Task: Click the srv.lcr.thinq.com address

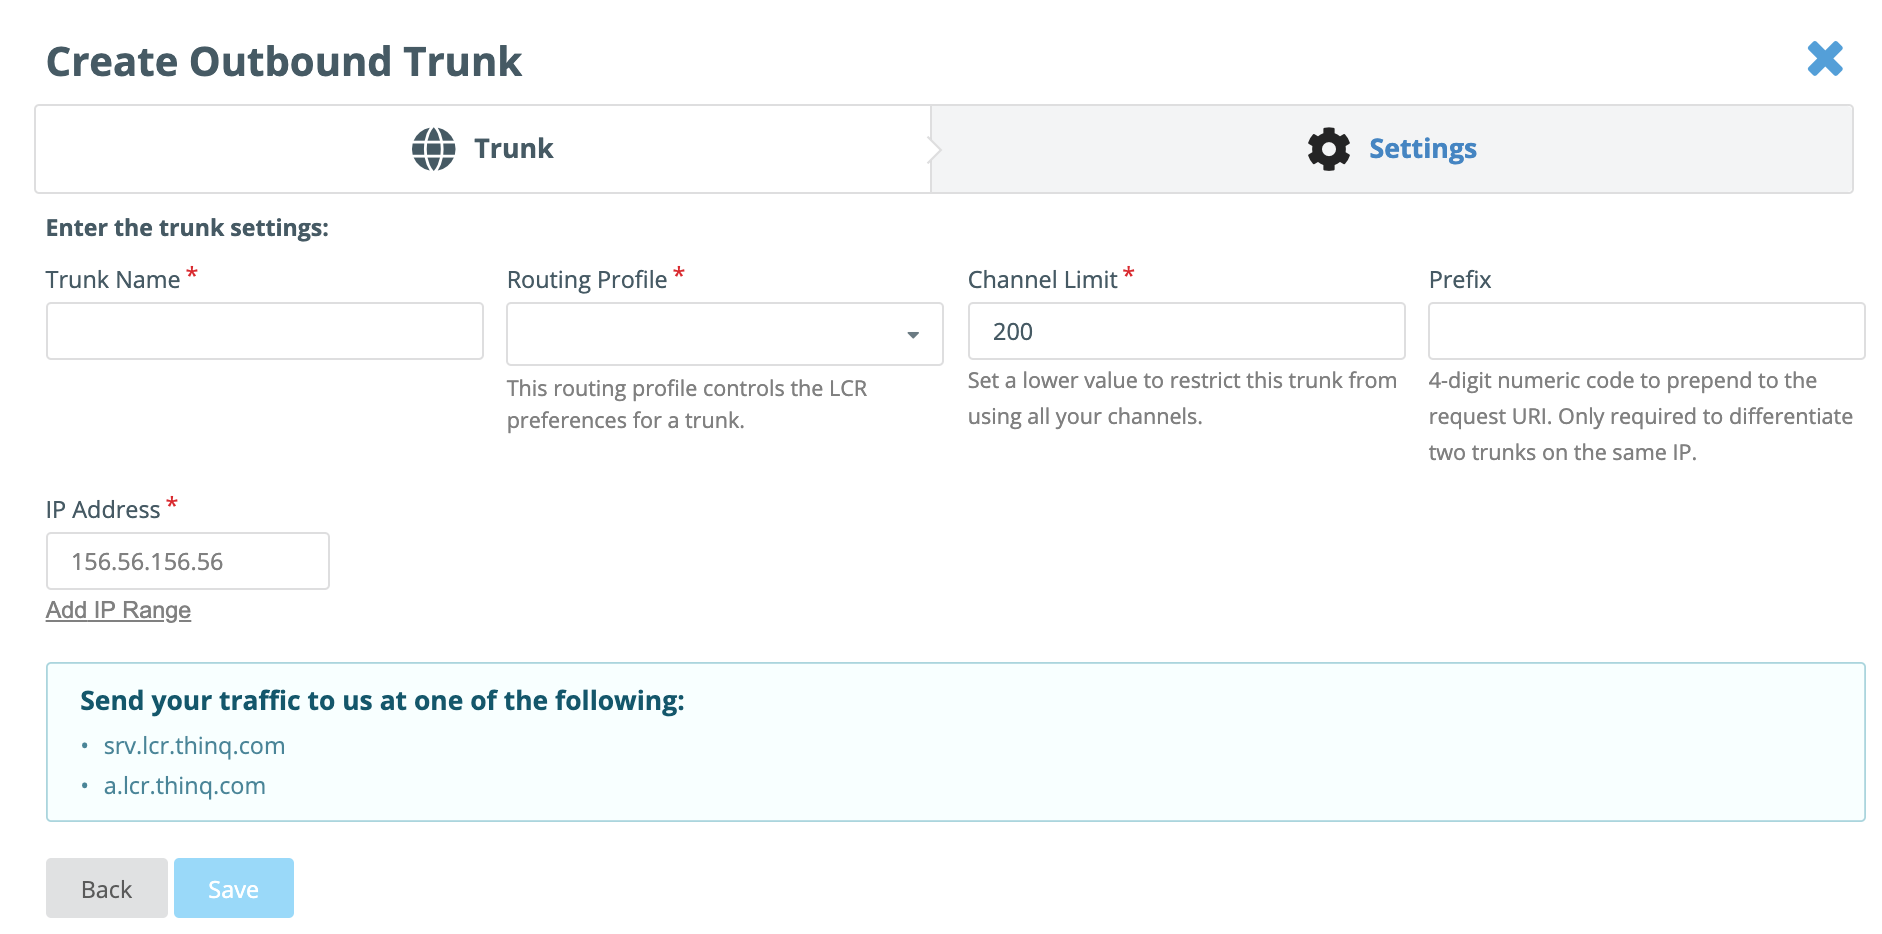Action: [x=194, y=746]
